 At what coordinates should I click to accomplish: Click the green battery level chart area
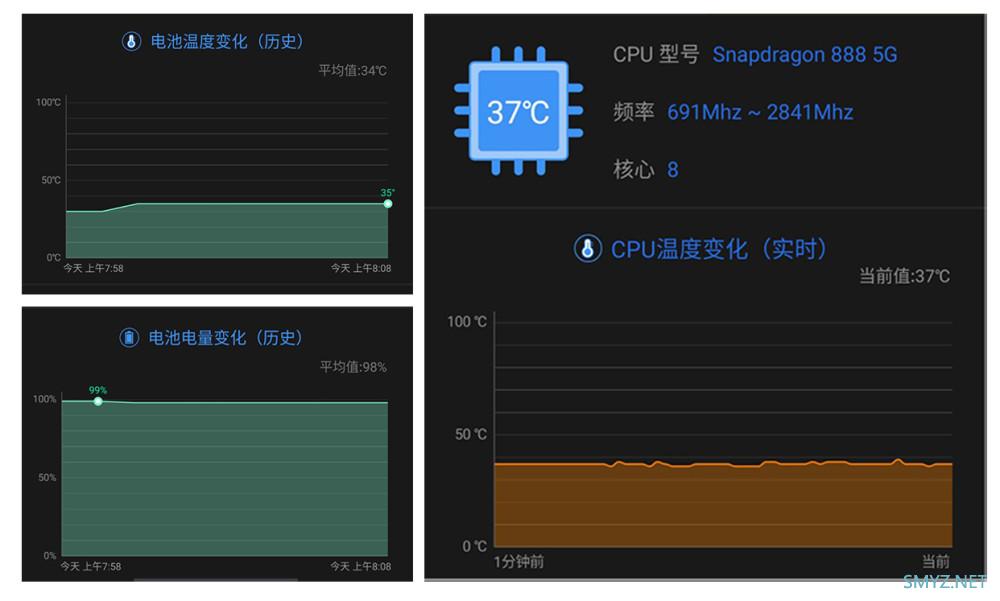tap(225, 480)
